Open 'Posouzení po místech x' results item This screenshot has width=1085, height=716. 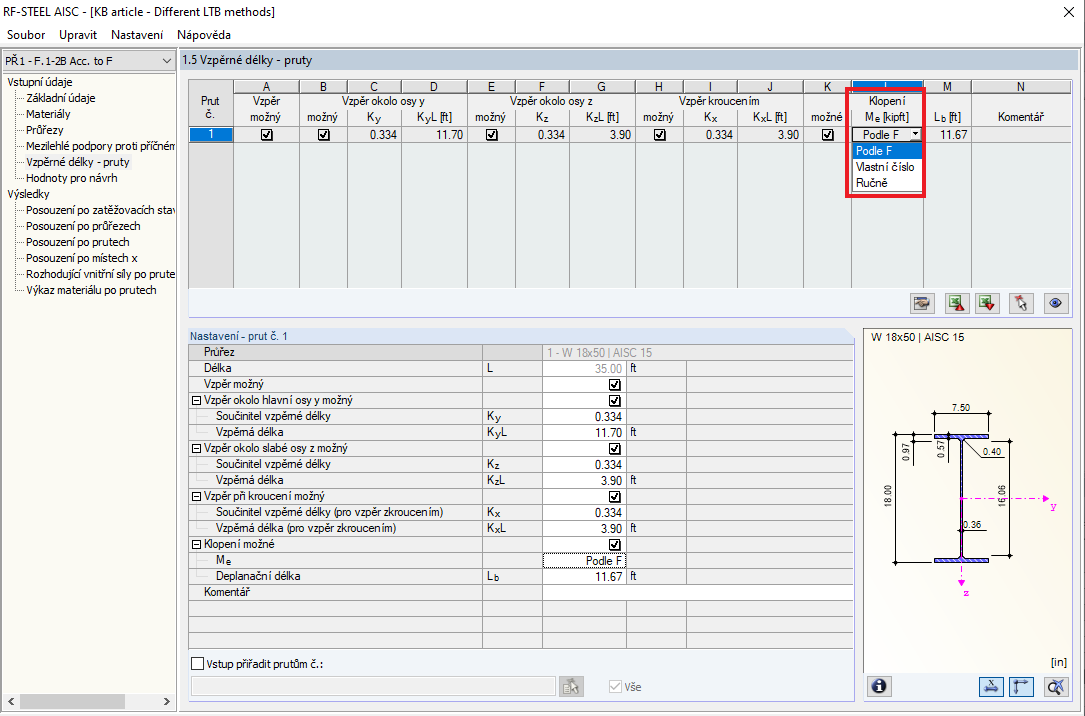[x=82, y=258]
